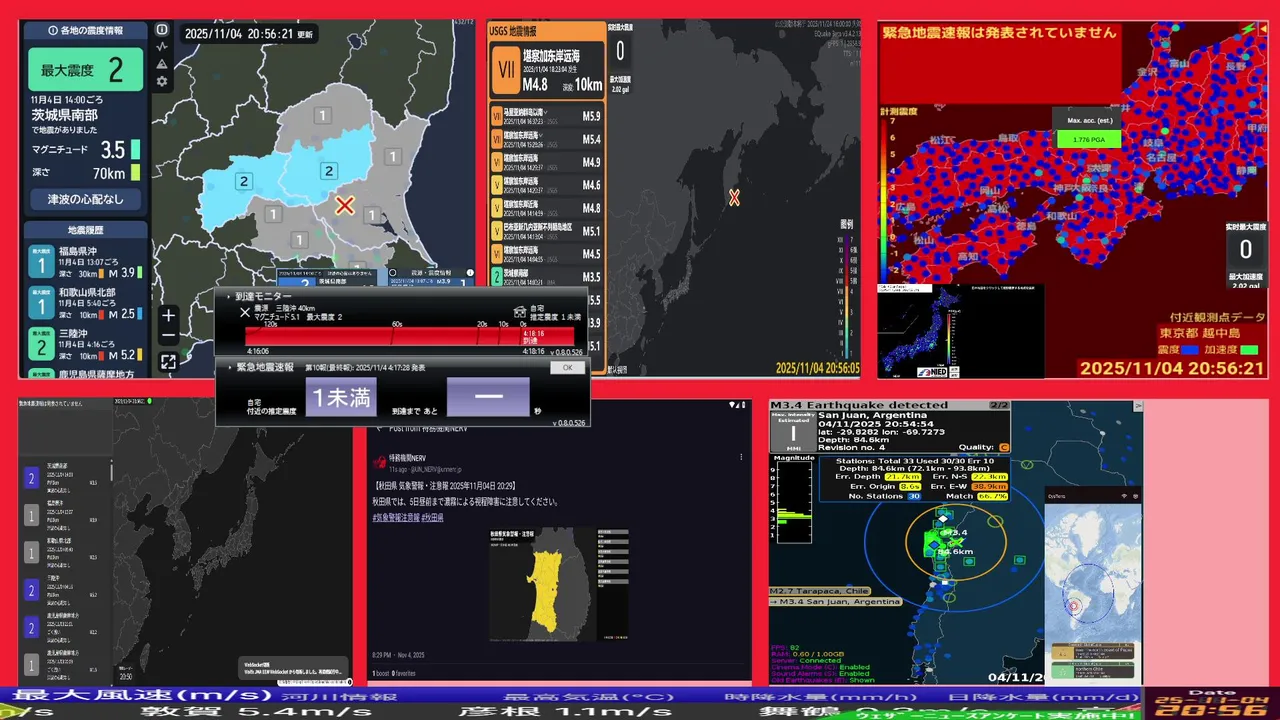Select the 最高気温(°C) ticker tab

(589, 696)
